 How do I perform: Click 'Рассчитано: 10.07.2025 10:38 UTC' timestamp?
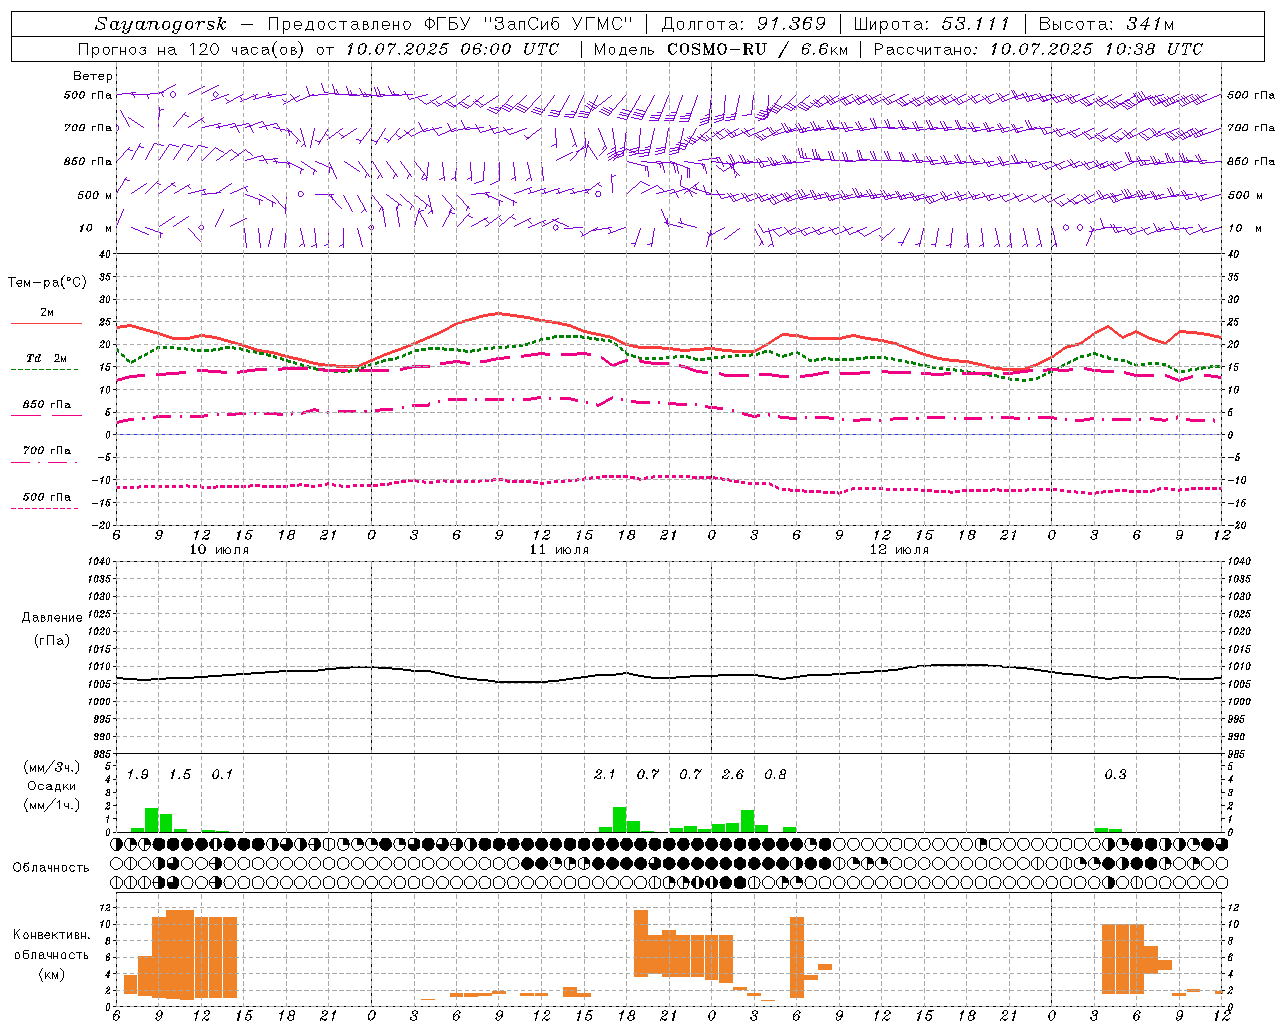(x=1038, y=49)
